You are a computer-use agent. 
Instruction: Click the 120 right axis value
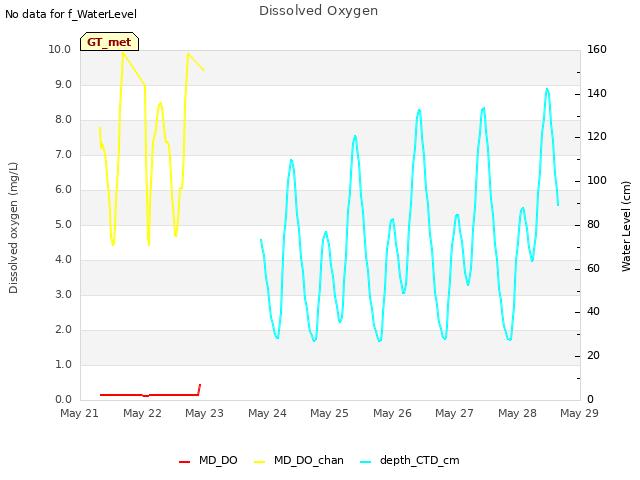597,137
